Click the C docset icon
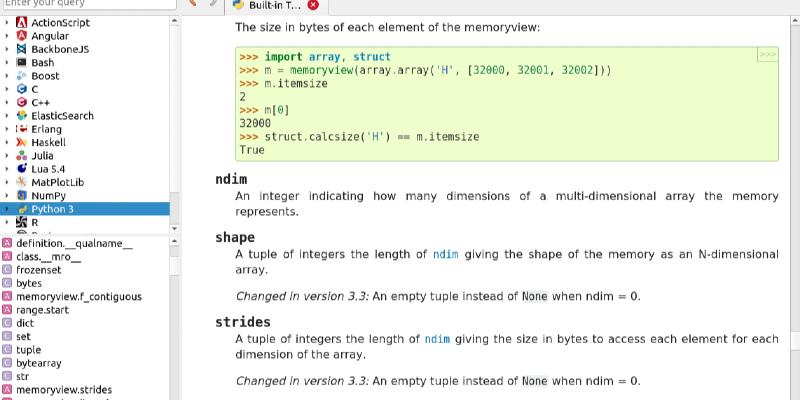The width and height of the screenshot is (800, 400). coord(21,89)
